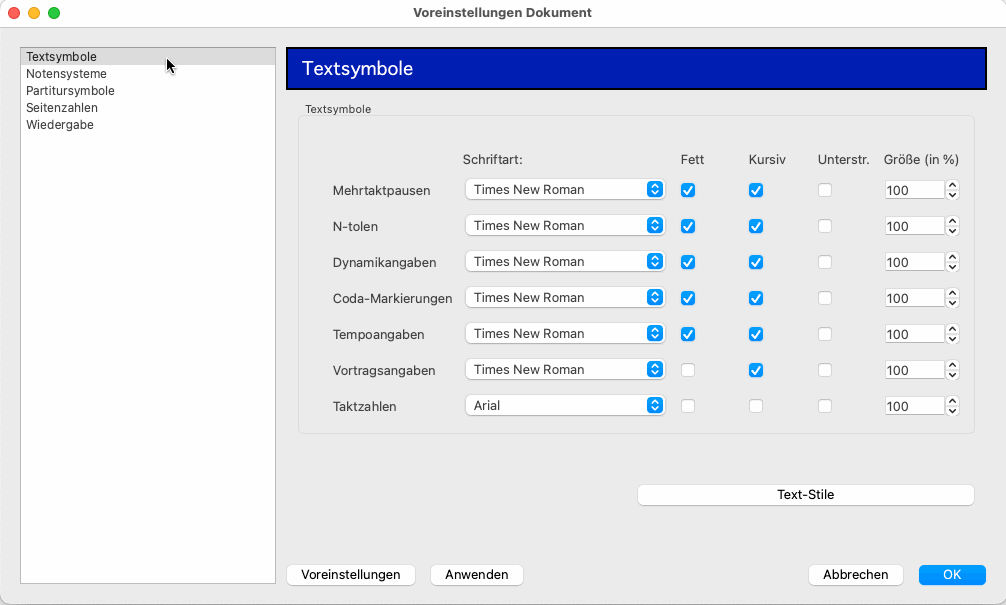The width and height of the screenshot is (1006, 605).
Task: Enable Fett checkbox for Vortragsangaben
Action: 688,370
